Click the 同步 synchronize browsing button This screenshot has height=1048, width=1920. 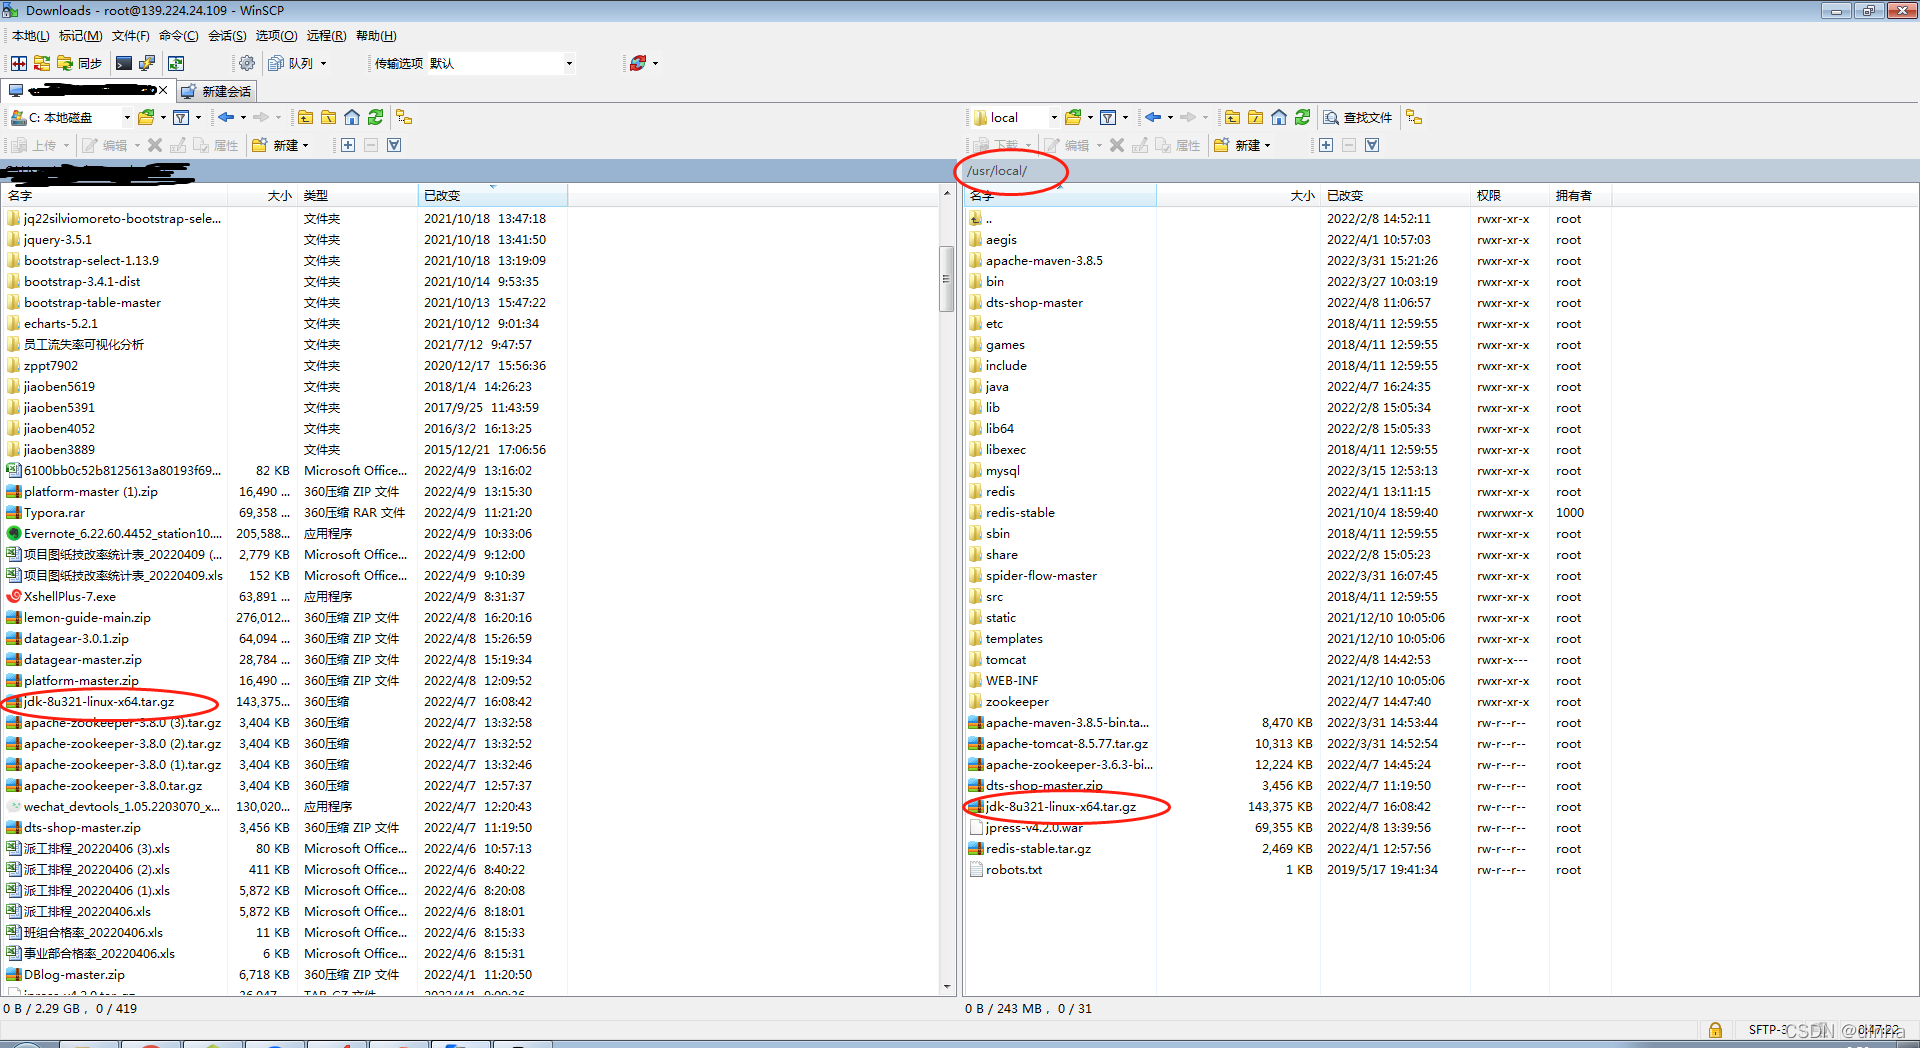pos(80,63)
